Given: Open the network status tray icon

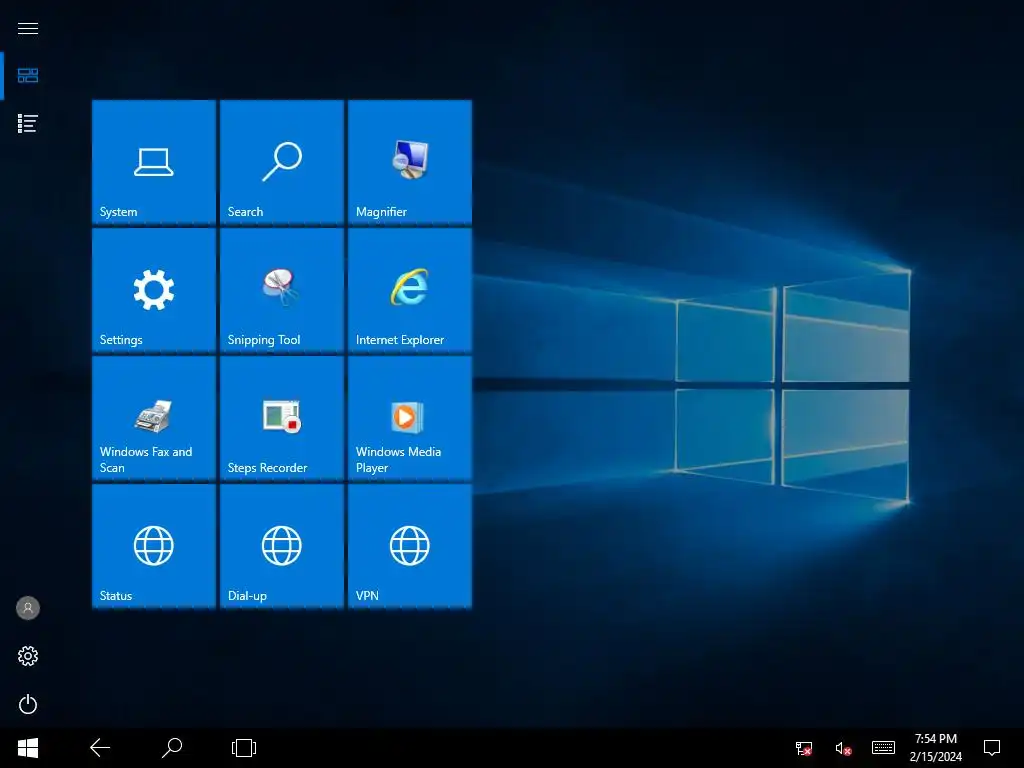Looking at the screenshot, I should point(804,748).
